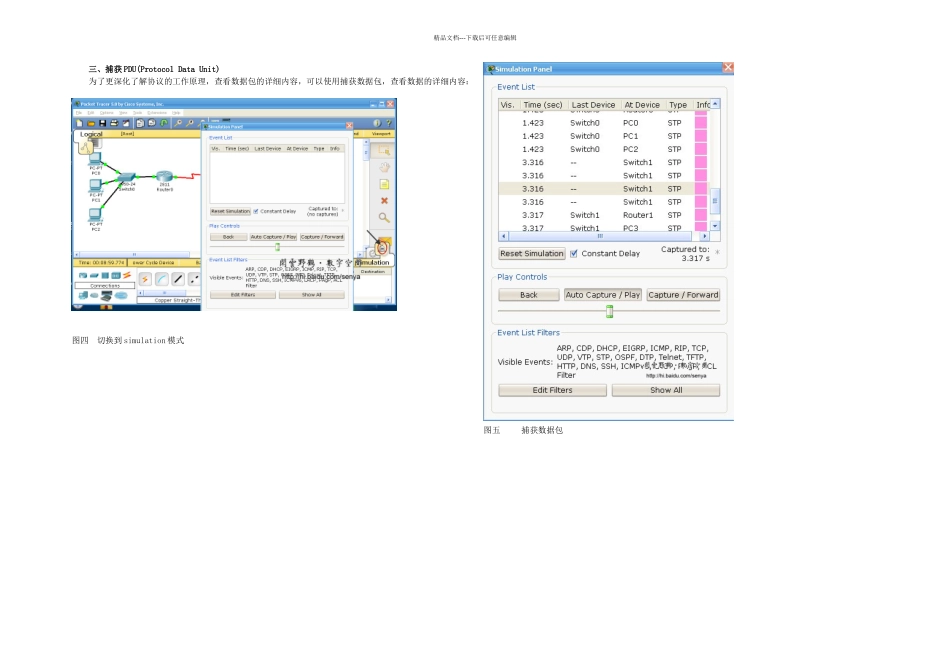Pick the black Copper Straight-Through cable icon
950x672 pixels.
pos(178,279)
